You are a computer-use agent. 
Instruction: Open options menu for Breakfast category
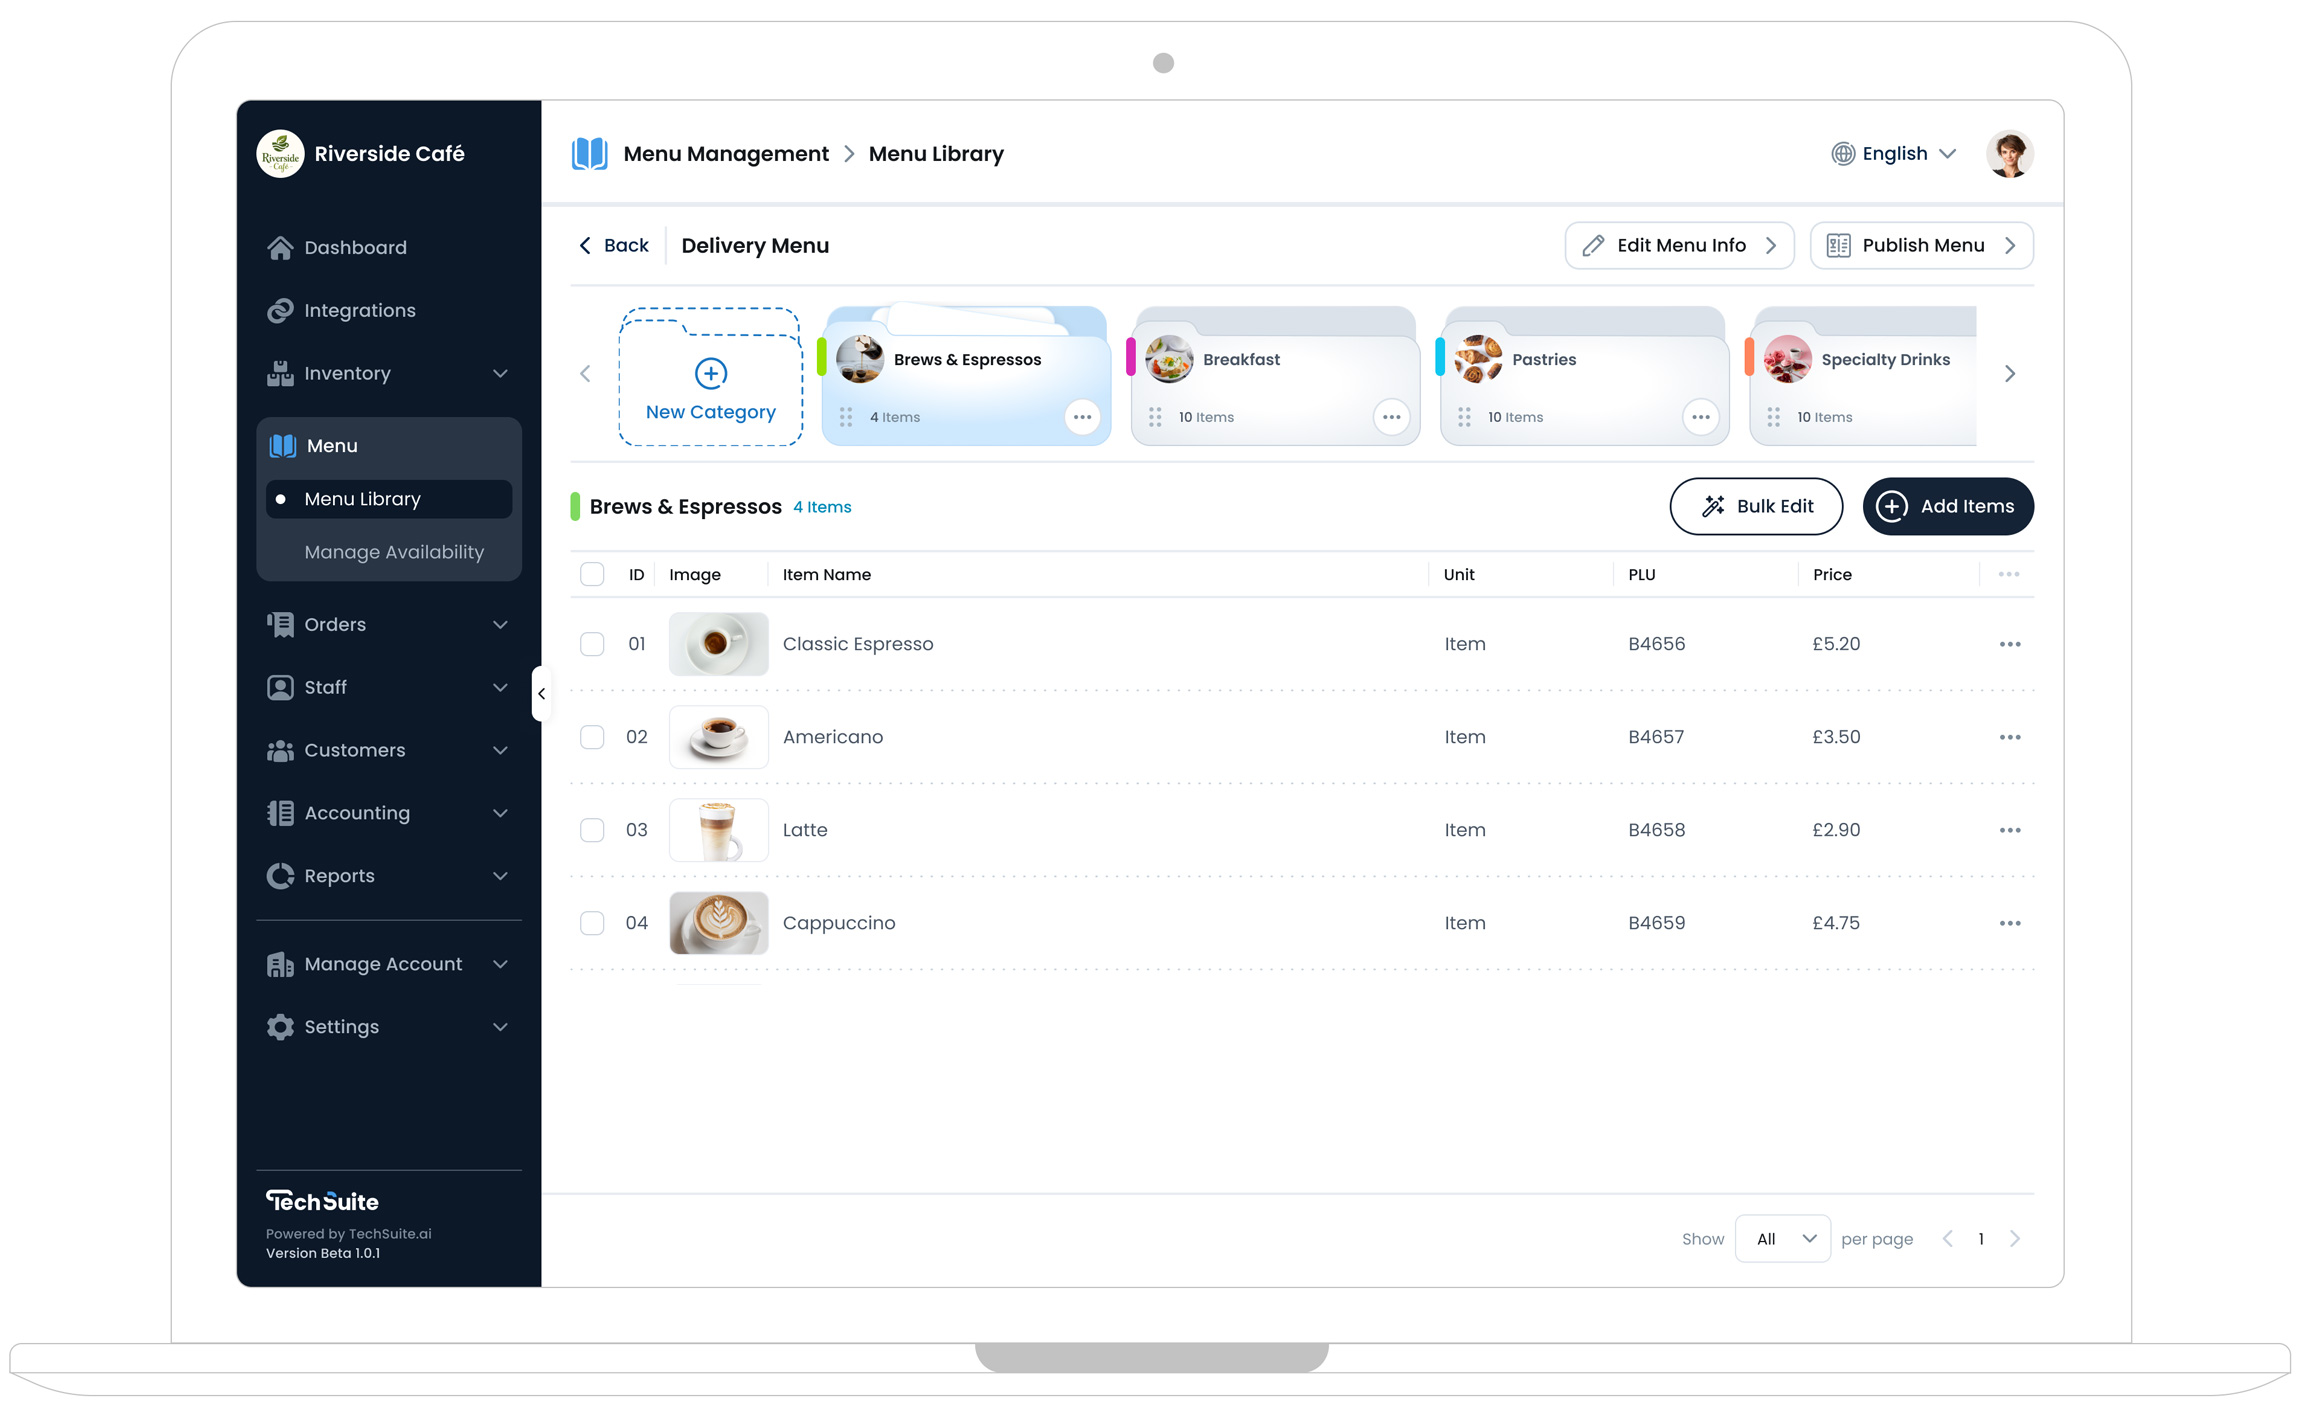[1391, 417]
